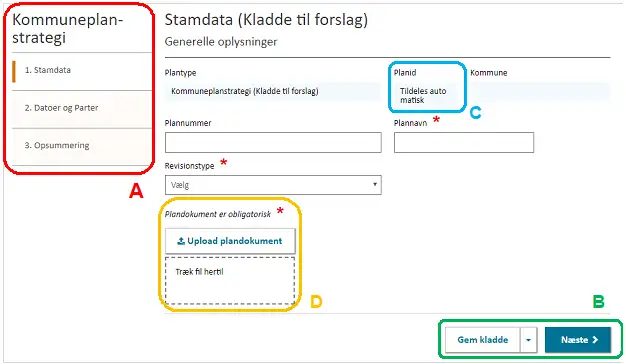This screenshot has width=626, height=364.
Task: Click the upload icon in Upload plandokument
Action: click(181, 241)
